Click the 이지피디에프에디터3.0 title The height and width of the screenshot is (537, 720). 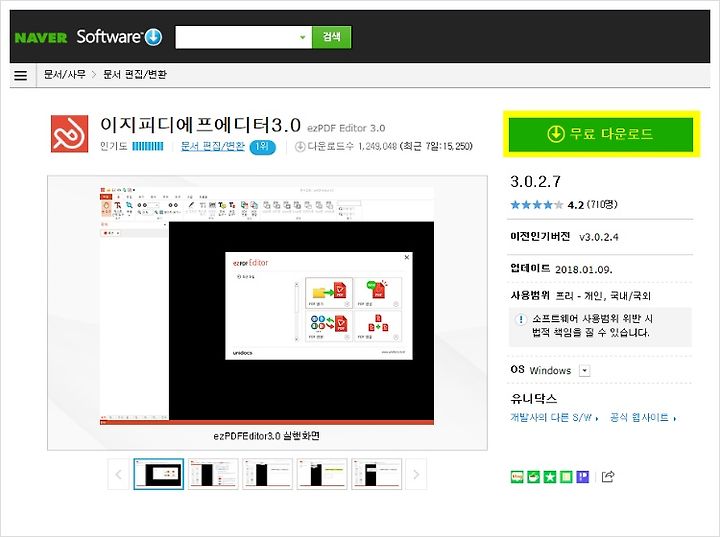coord(200,124)
